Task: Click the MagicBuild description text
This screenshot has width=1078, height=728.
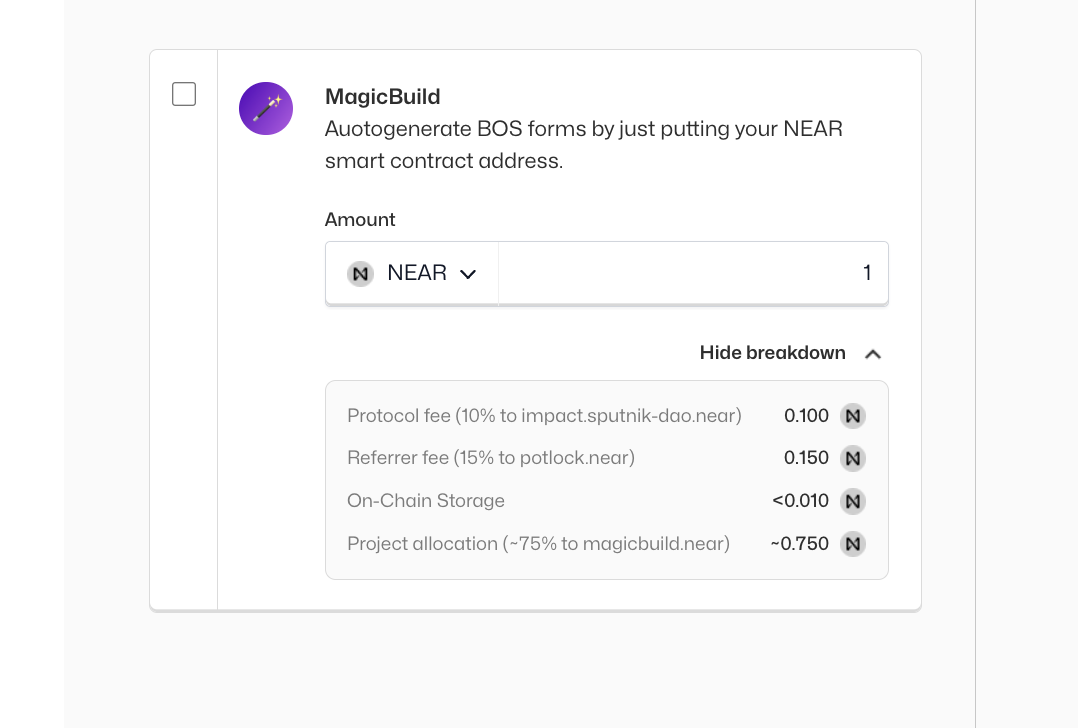Action: point(583,144)
